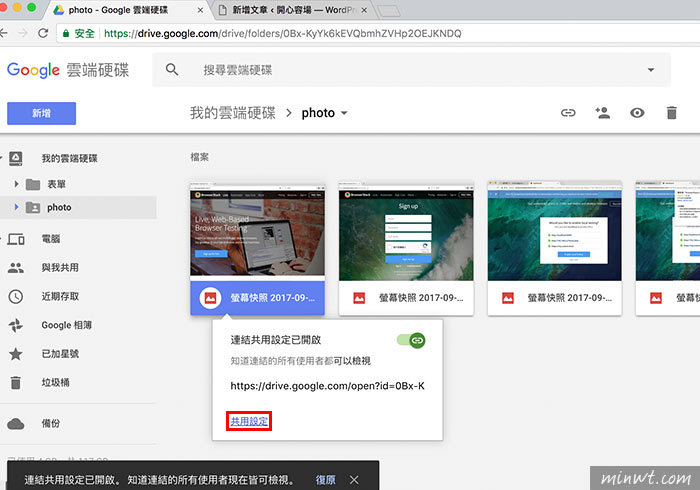
Task: Open Google 相簿 in the sidebar
Action: tap(67, 325)
